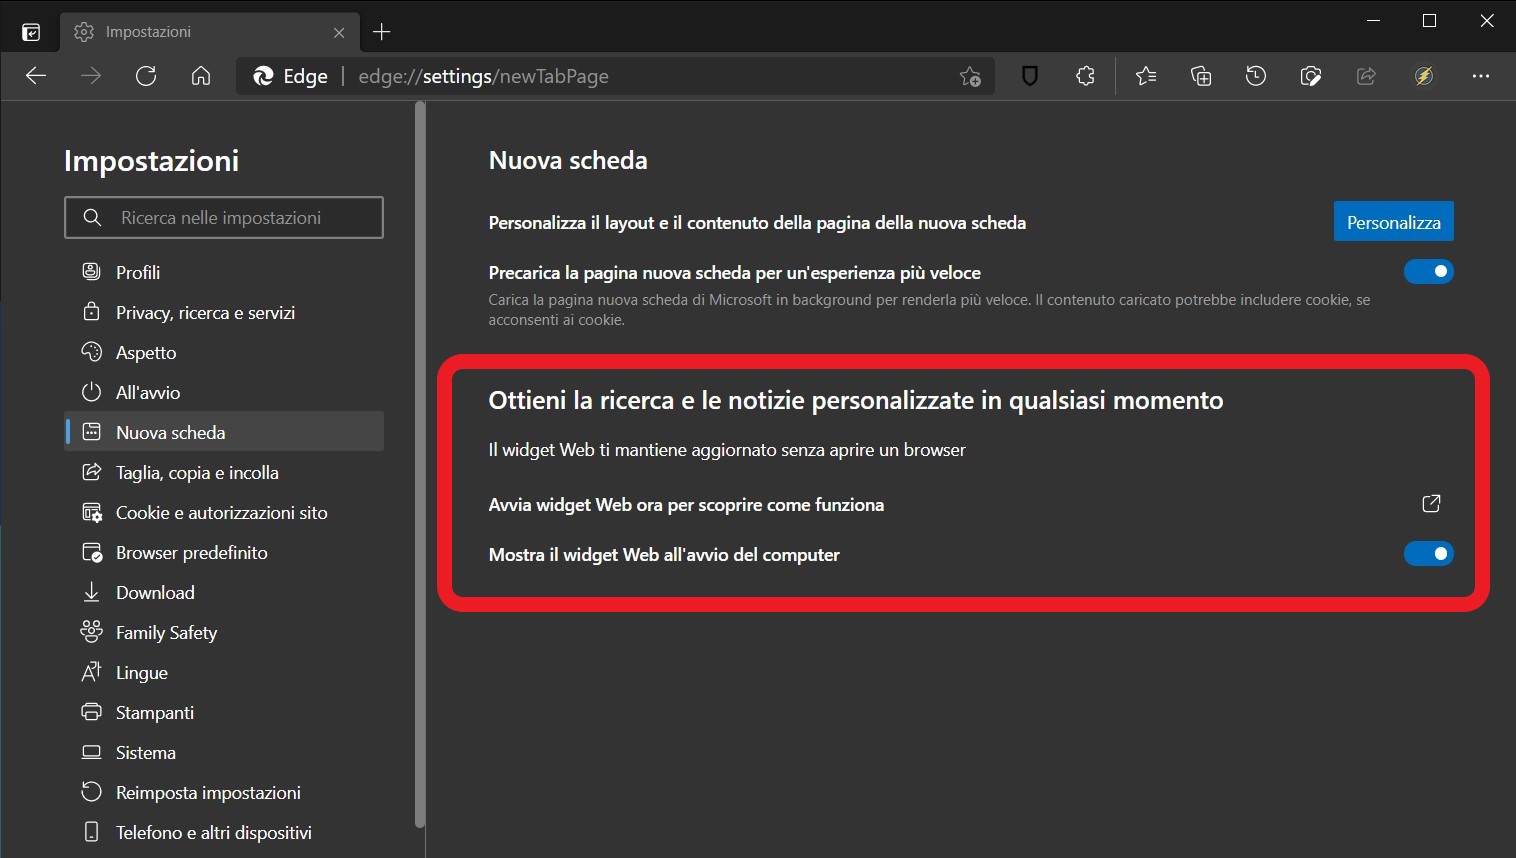Select the Impostazioni browser tab

click(210, 32)
